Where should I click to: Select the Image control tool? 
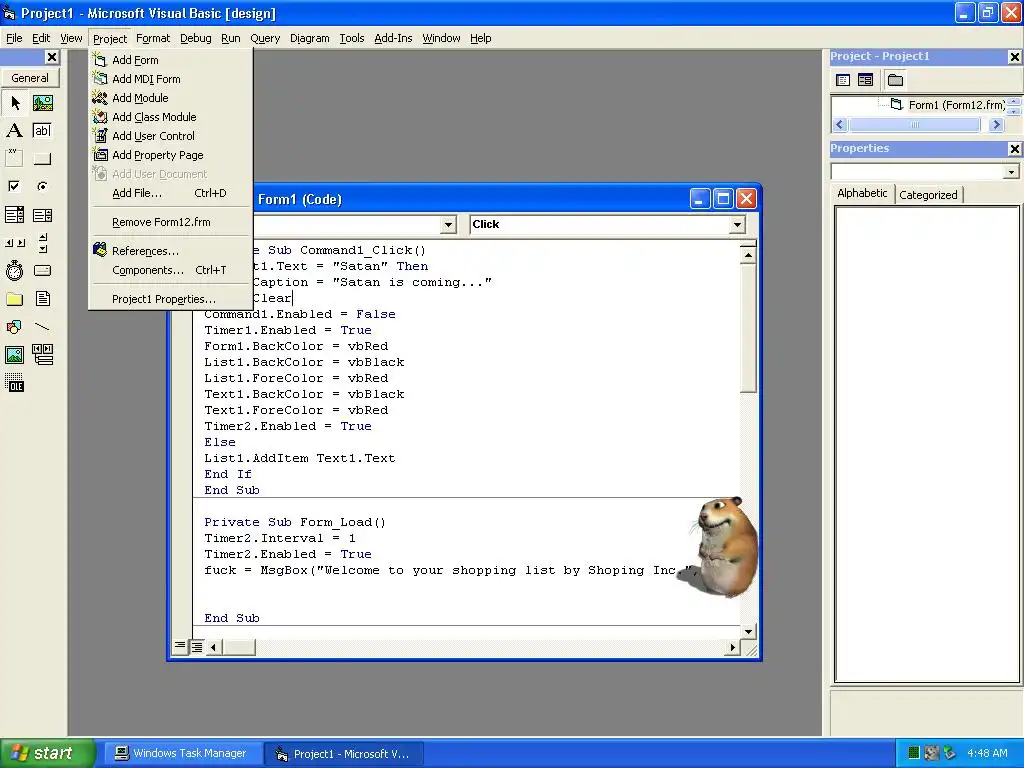[x=15, y=355]
